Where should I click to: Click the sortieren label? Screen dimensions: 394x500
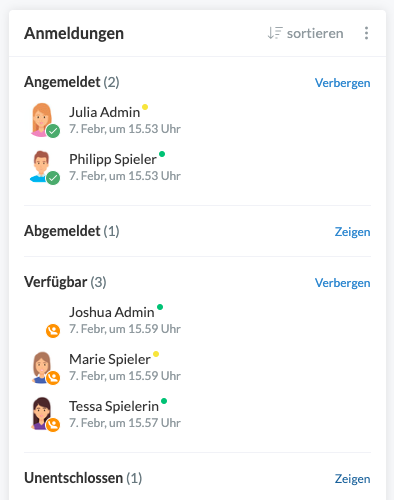(x=315, y=33)
